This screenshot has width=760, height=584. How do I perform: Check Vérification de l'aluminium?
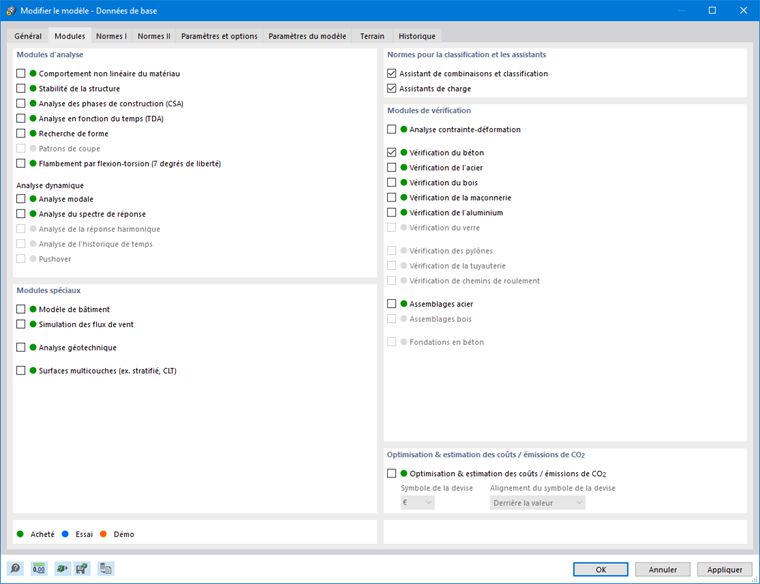392,213
